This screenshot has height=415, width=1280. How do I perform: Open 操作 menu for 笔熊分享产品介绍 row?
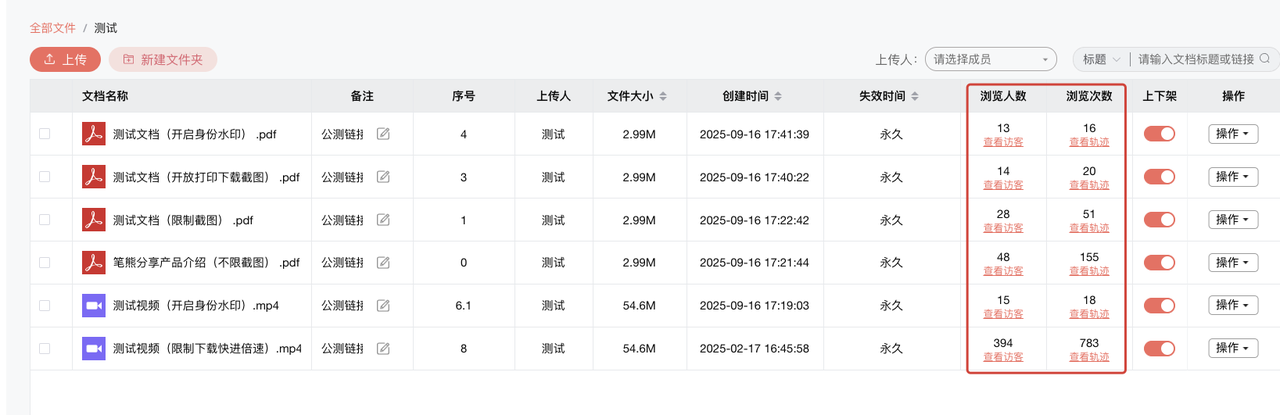(1233, 263)
